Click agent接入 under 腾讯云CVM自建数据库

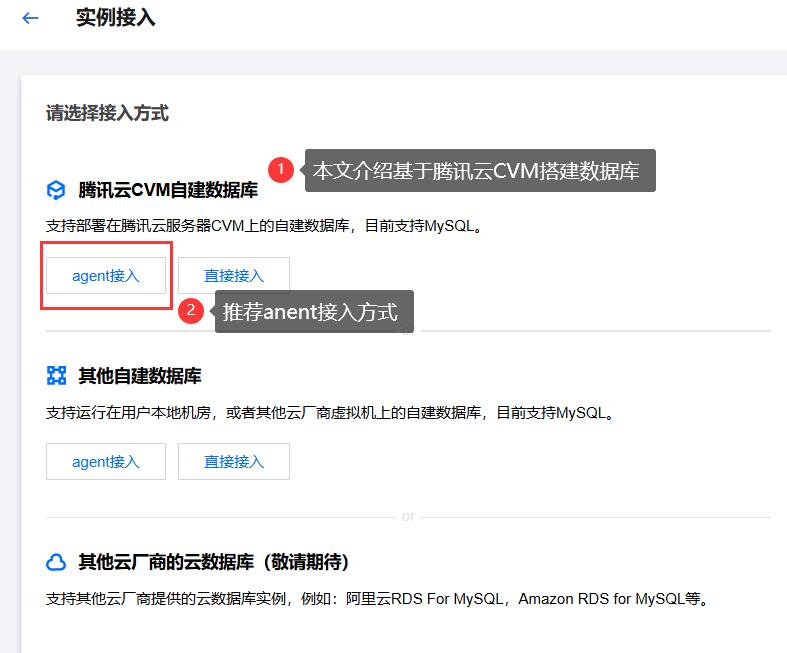[106, 276]
